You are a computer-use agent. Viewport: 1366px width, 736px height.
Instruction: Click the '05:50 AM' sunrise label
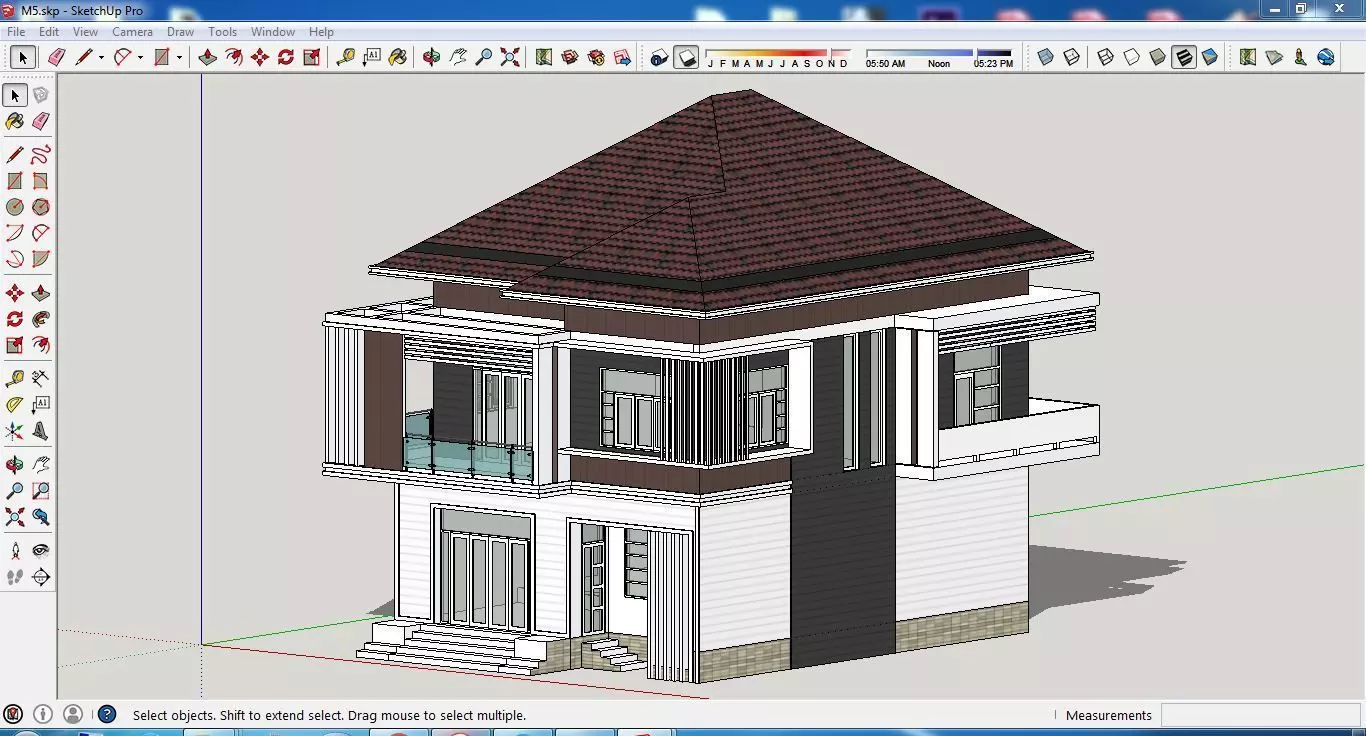tap(885, 64)
